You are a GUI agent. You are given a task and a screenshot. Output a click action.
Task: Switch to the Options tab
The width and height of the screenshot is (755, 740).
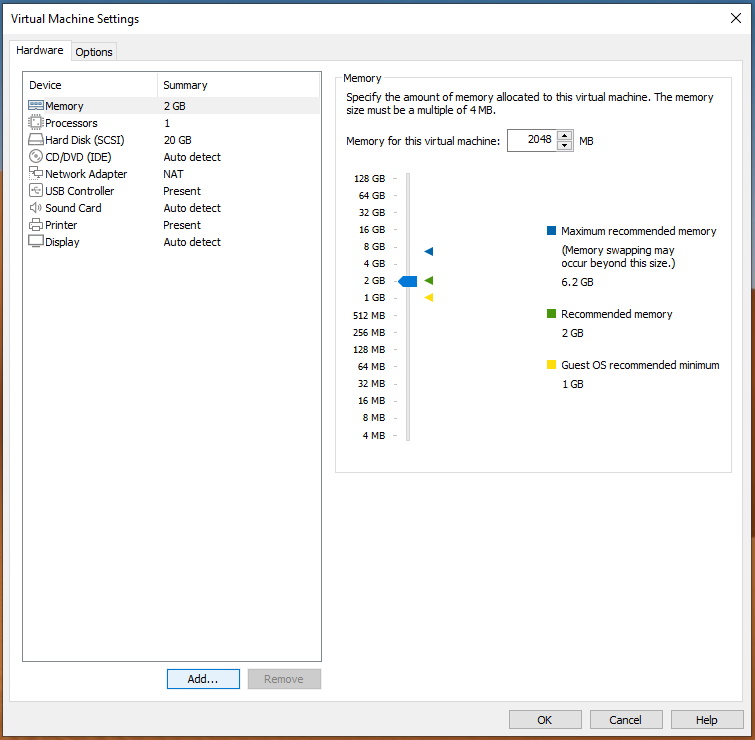click(x=94, y=52)
